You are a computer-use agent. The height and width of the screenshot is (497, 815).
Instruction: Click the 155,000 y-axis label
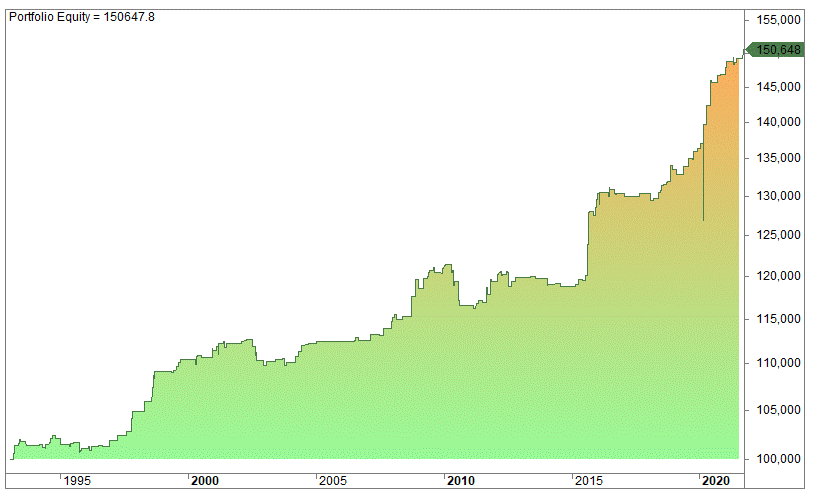point(778,20)
